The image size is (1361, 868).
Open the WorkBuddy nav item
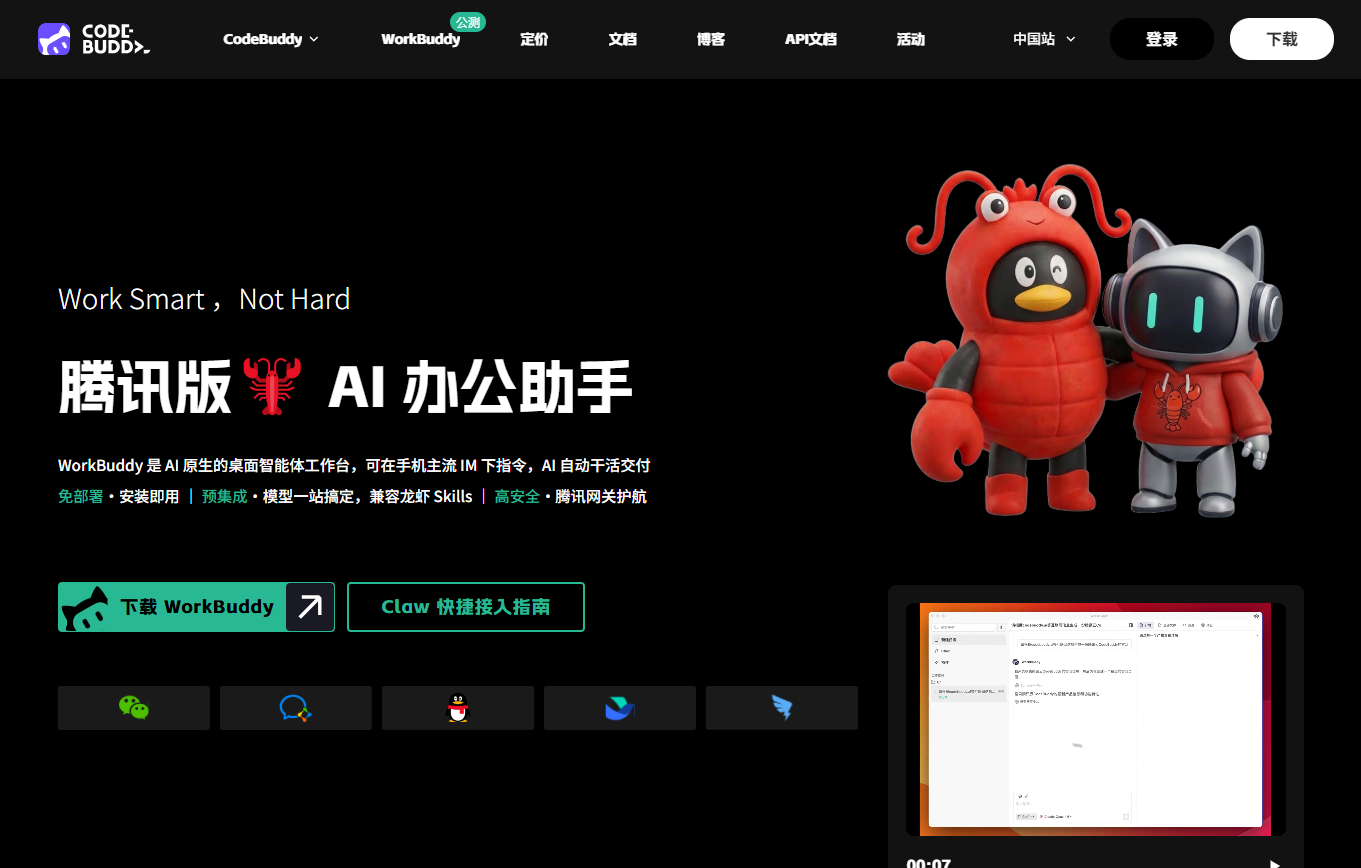pos(421,39)
